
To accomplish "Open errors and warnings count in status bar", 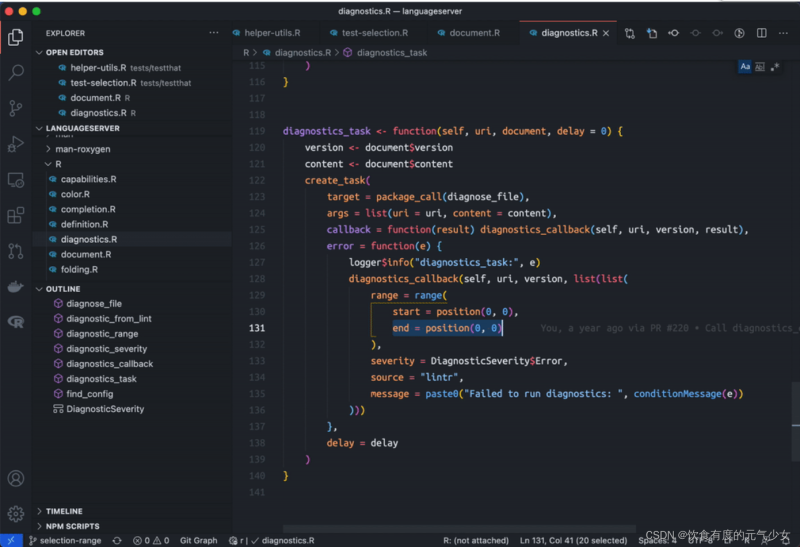I will point(151,540).
